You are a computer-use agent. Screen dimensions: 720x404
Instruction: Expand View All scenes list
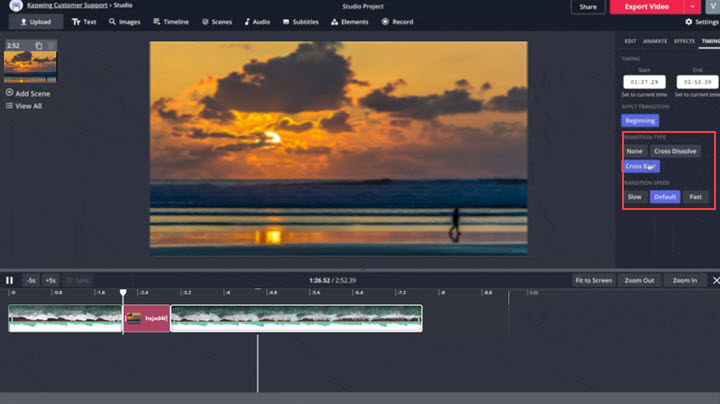(23, 106)
